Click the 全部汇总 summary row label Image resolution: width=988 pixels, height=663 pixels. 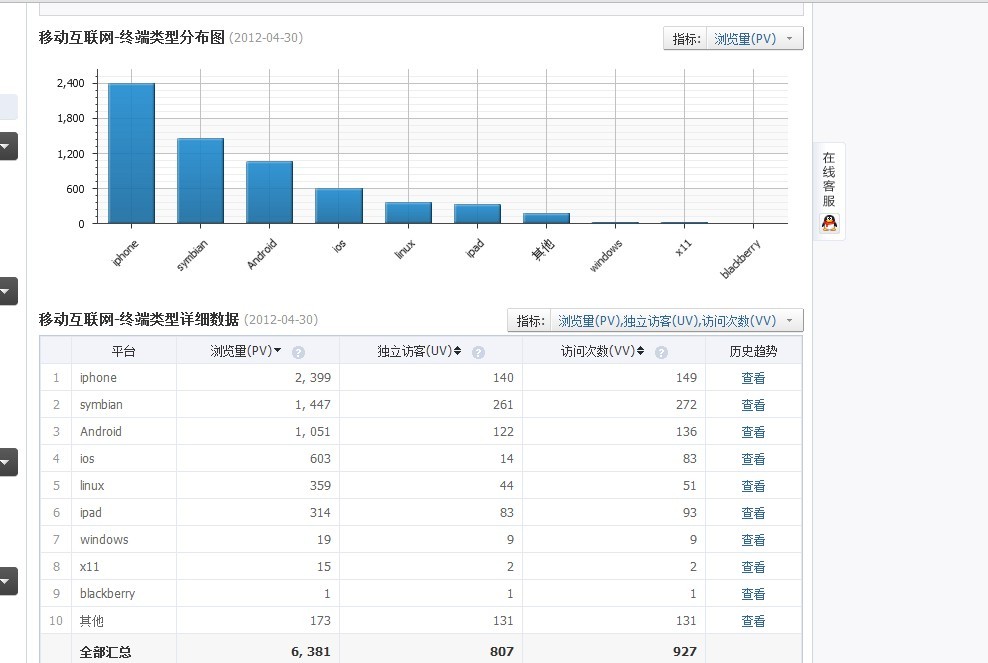coord(105,652)
